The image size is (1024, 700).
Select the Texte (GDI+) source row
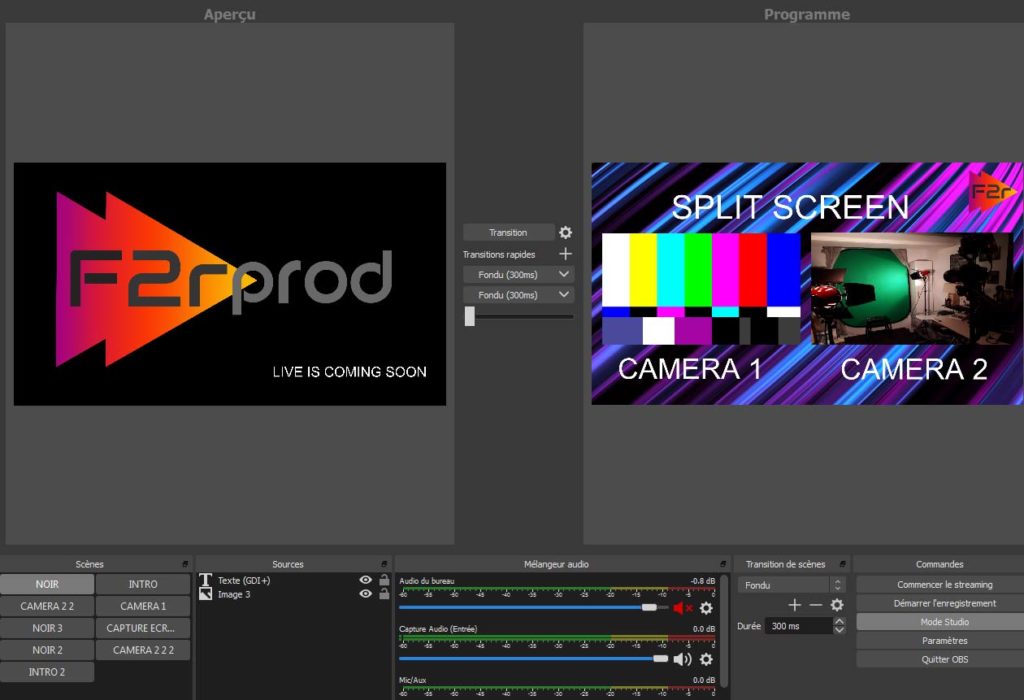click(x=295, y=580)
